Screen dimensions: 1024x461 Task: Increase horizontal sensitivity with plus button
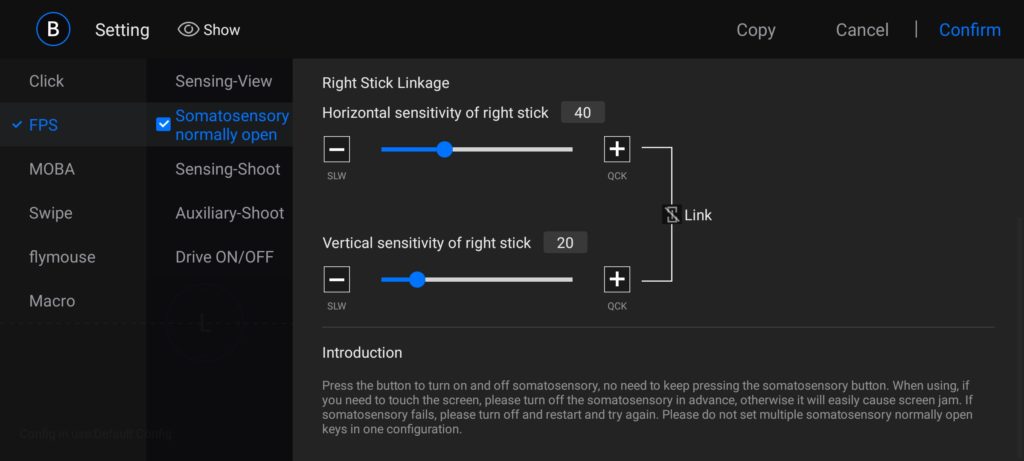(x=617, y=150)
